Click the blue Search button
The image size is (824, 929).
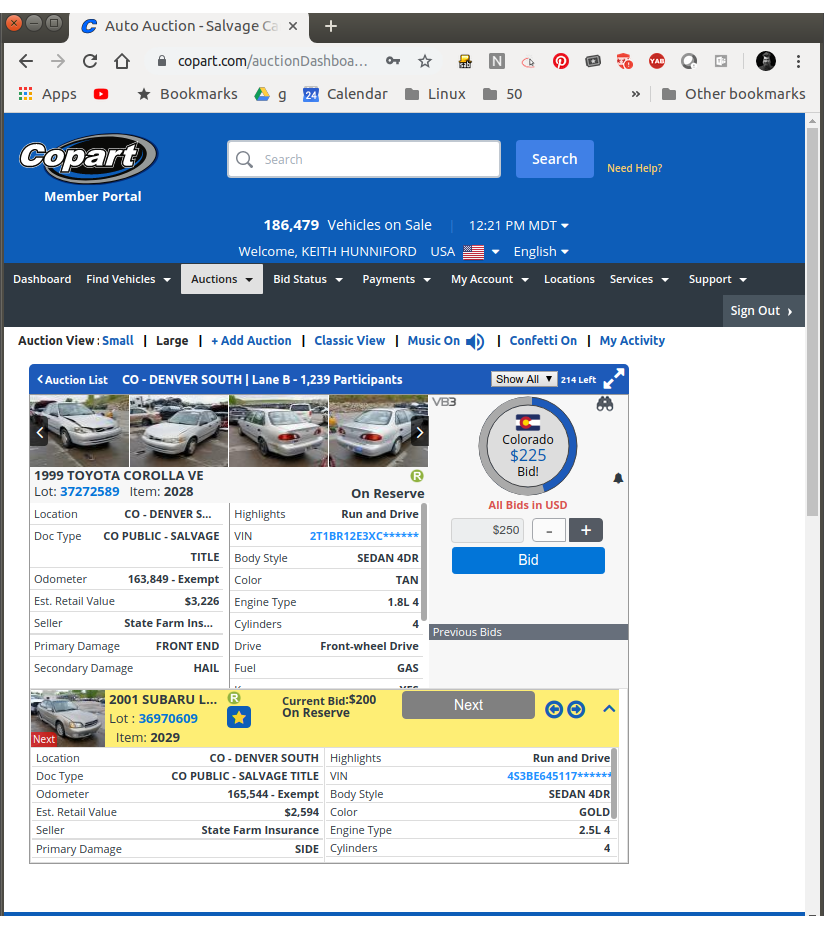tap(554, 159)
